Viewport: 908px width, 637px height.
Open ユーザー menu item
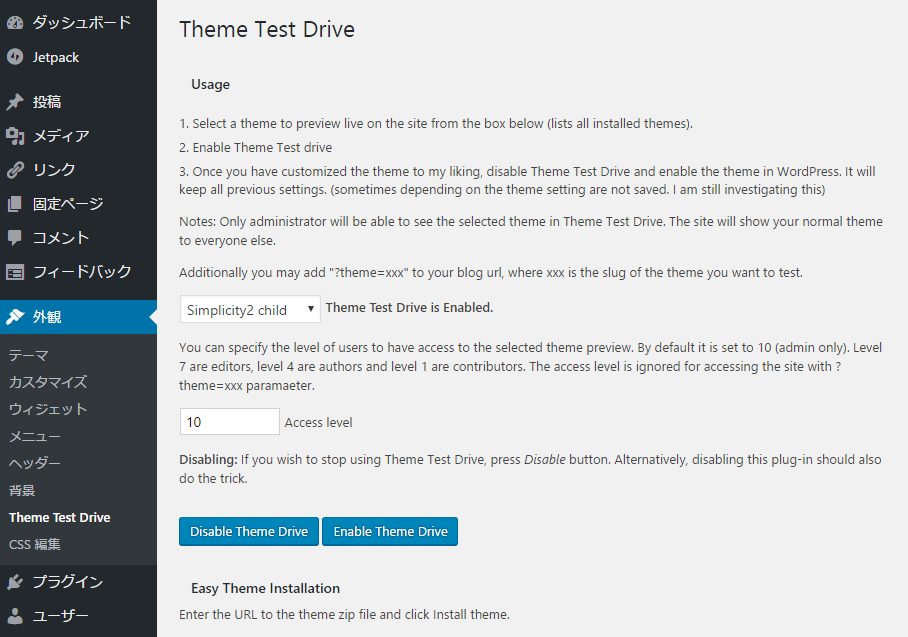point(78,616)
